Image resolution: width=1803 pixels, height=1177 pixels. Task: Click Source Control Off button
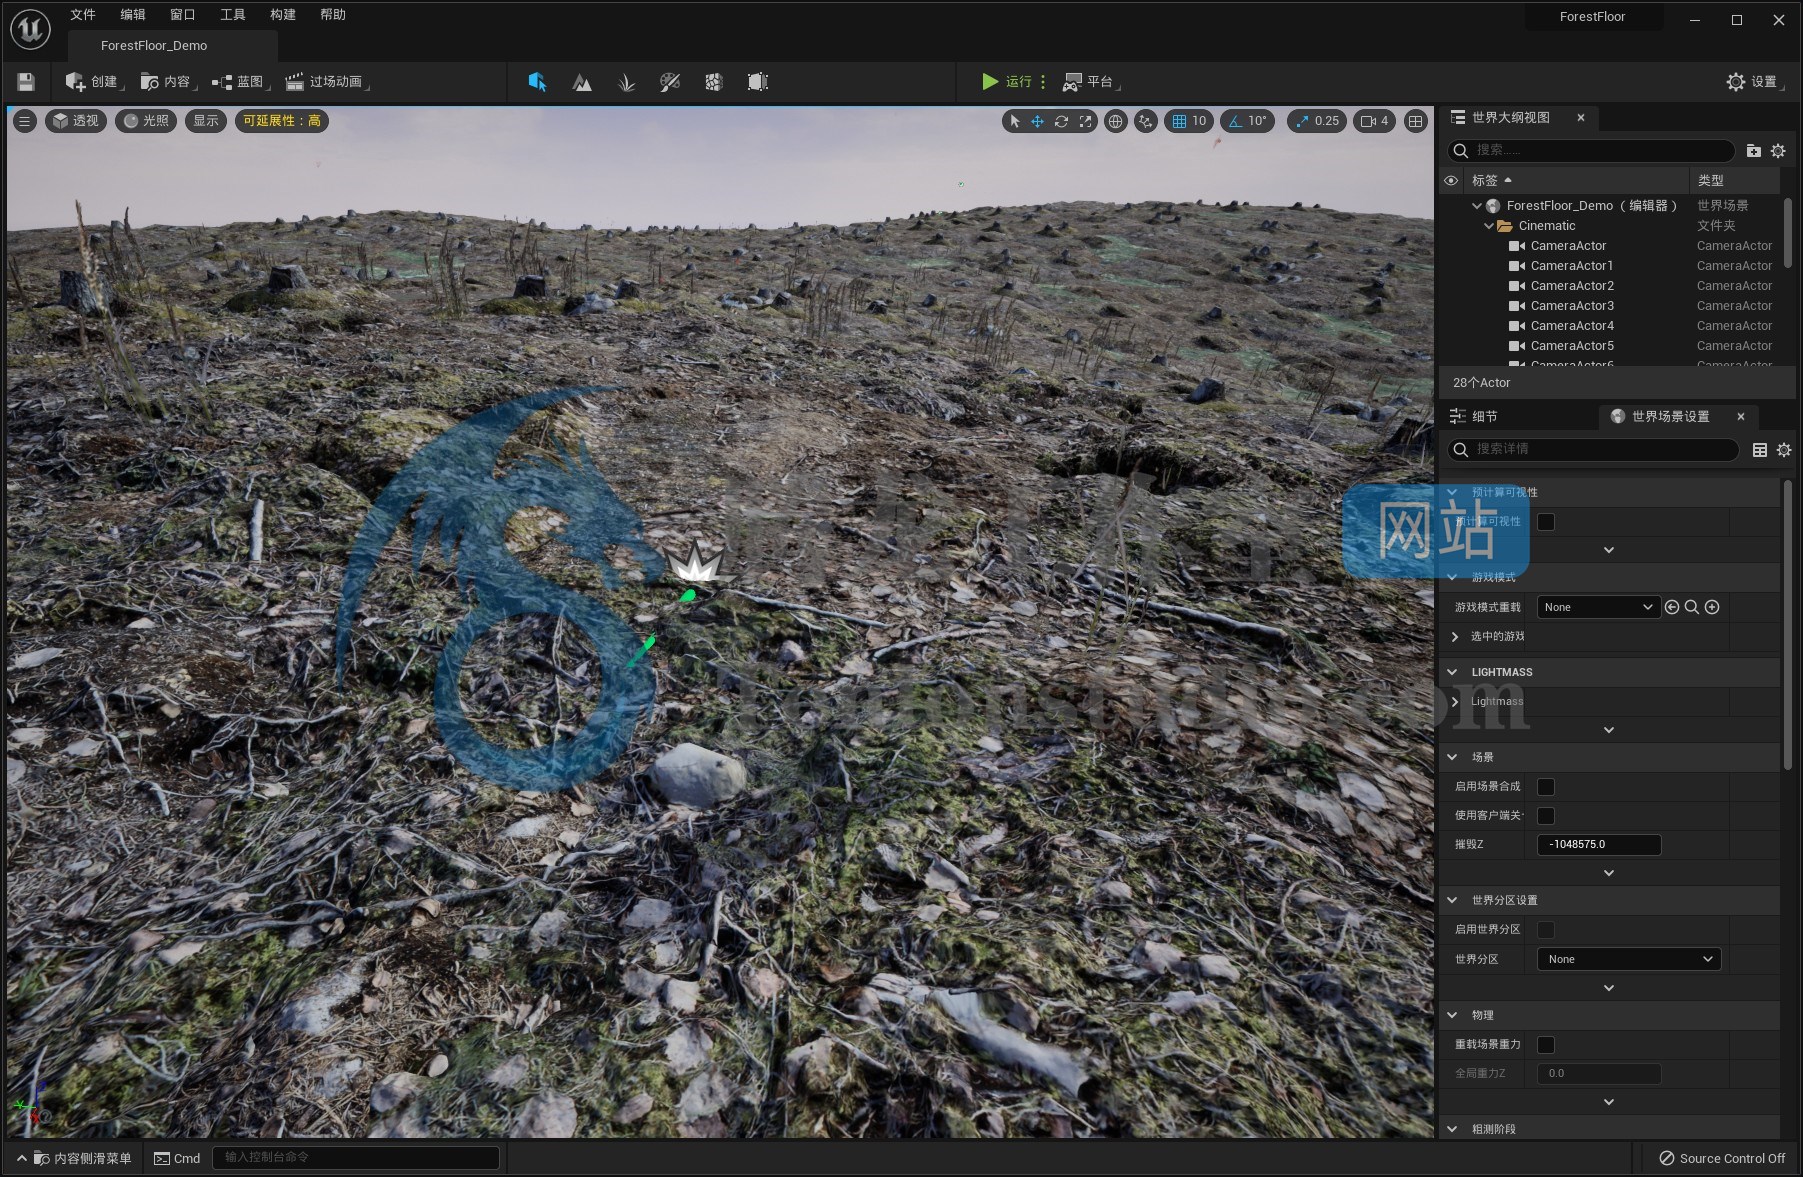coord(1722,1158)
